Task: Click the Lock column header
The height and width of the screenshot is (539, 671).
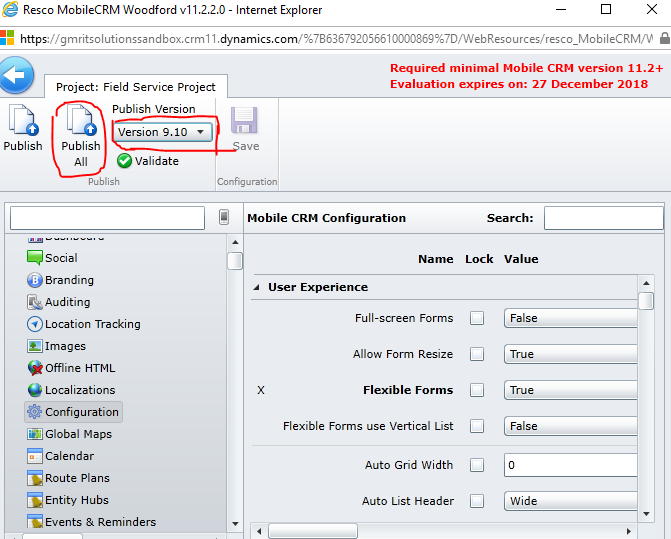Action: [x=479, y=259]
